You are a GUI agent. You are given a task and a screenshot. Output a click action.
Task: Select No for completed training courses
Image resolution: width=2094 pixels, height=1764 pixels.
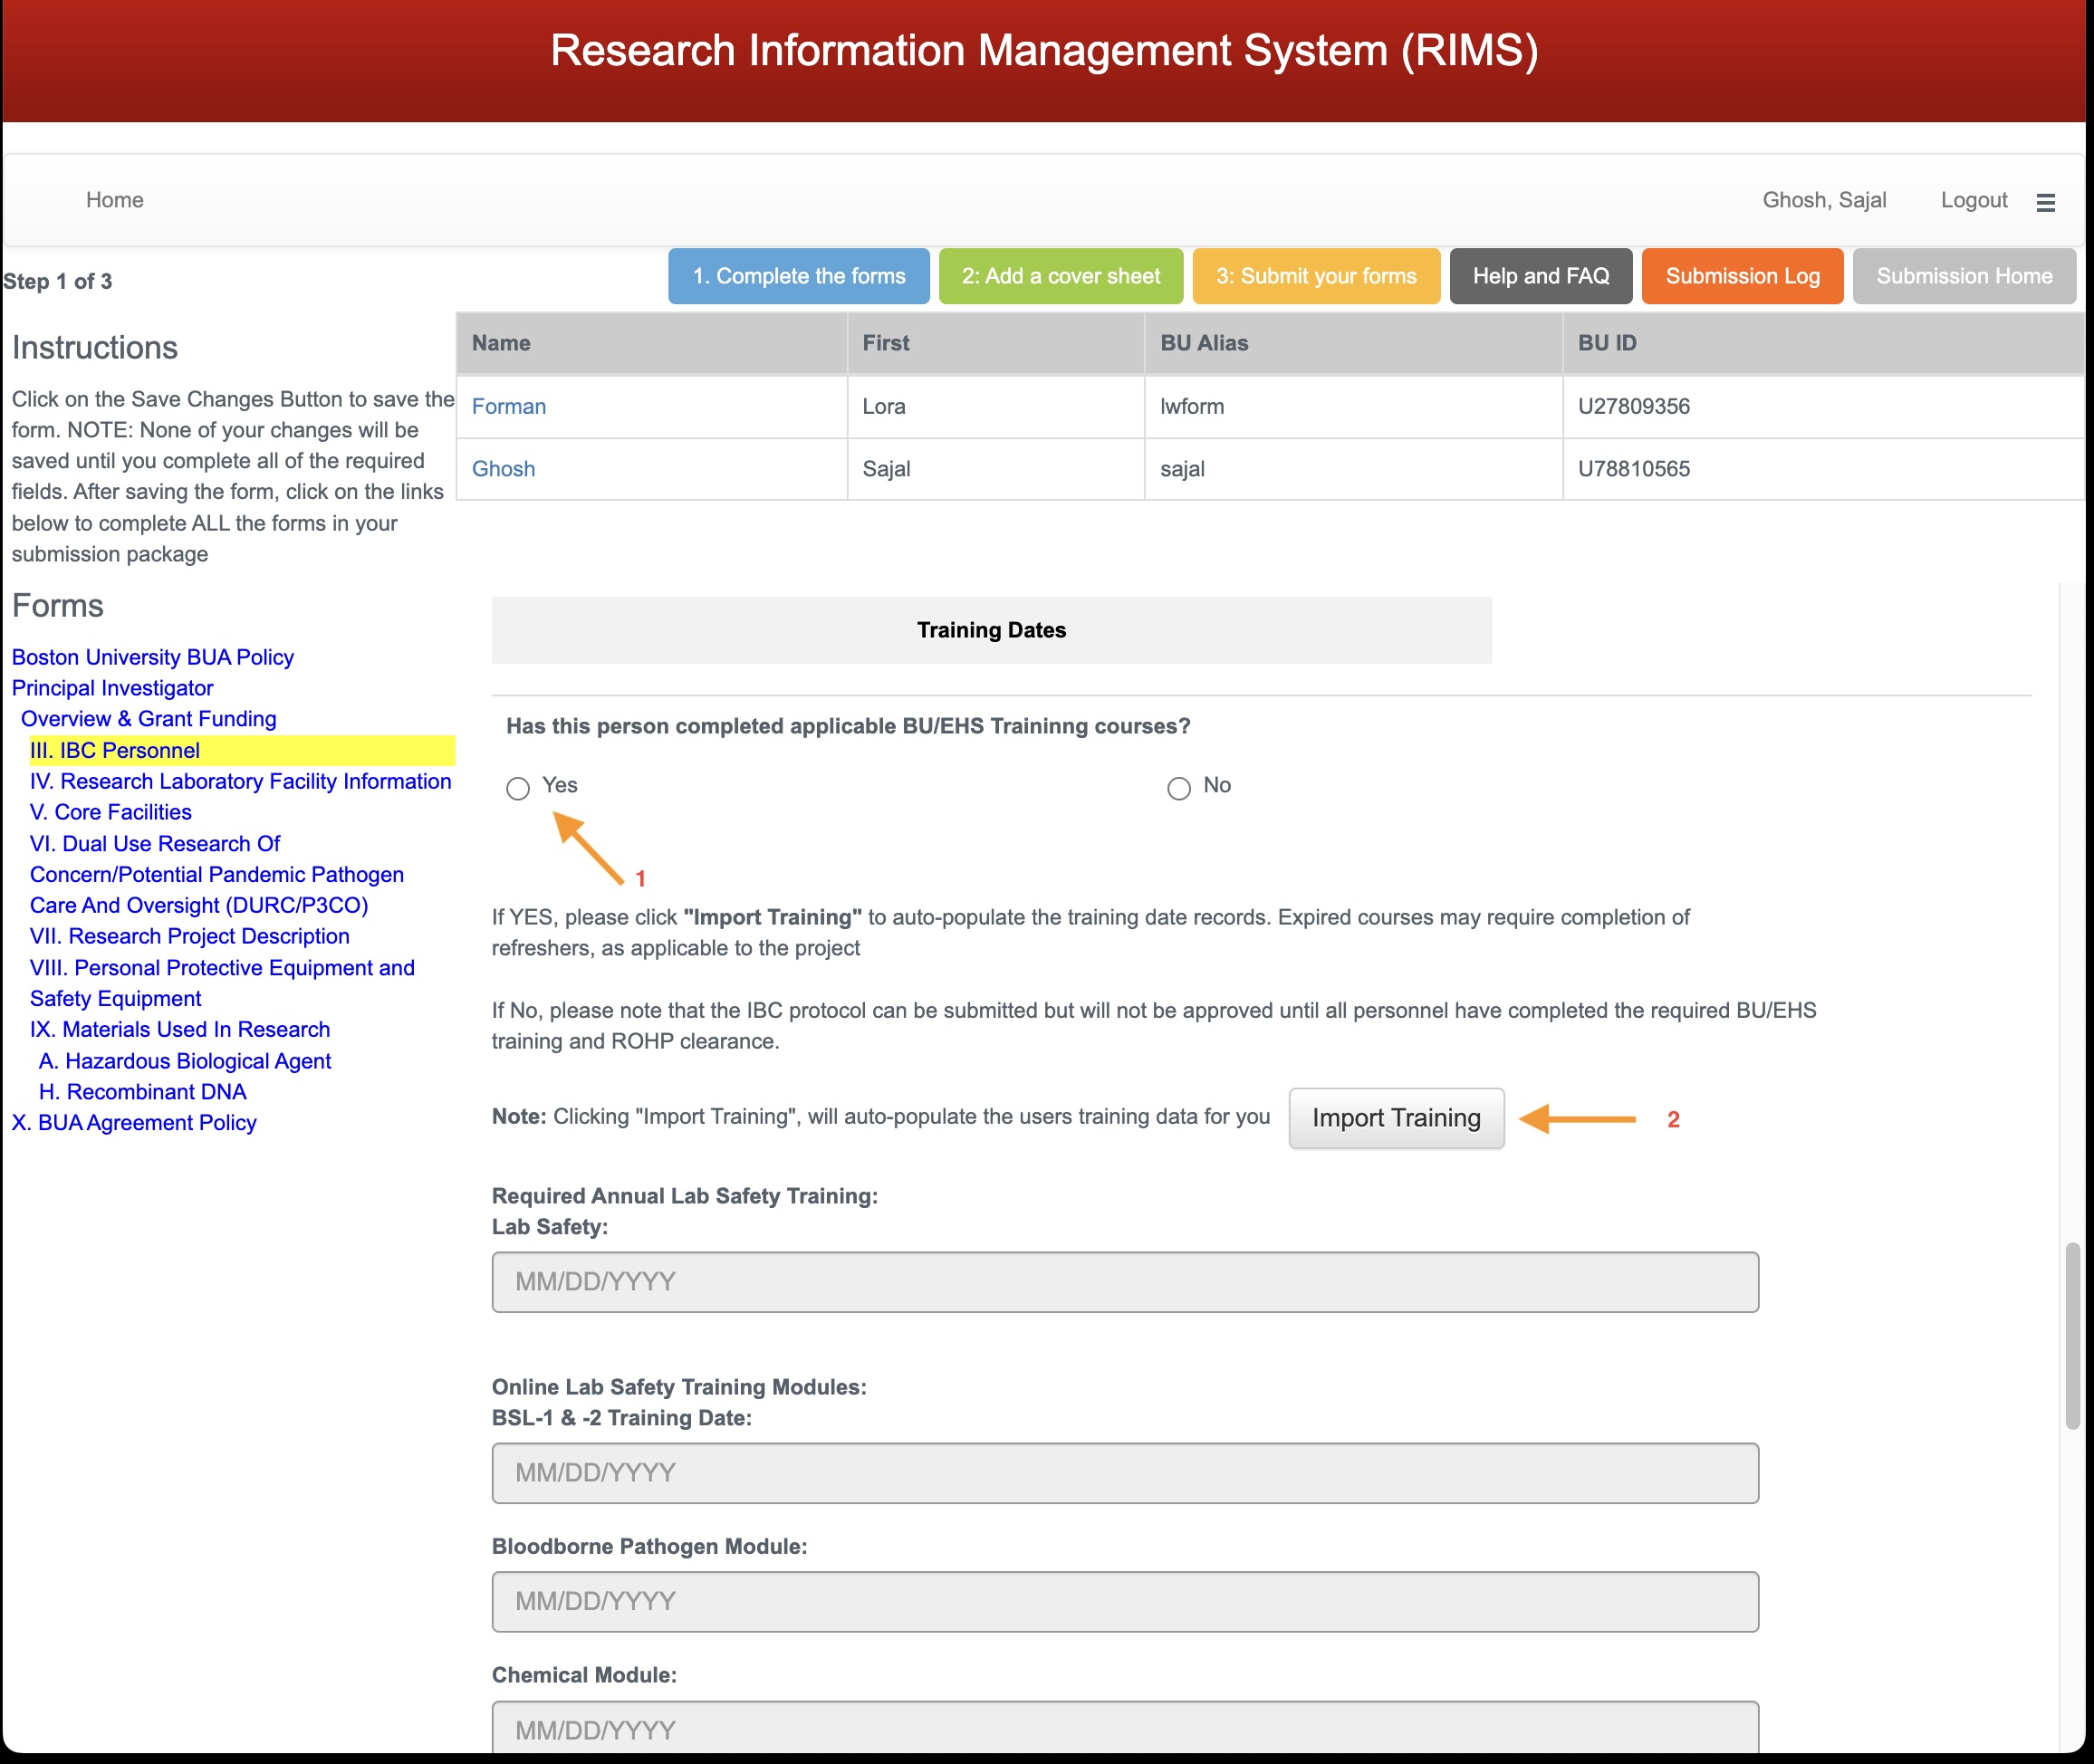click(1179, 788)
